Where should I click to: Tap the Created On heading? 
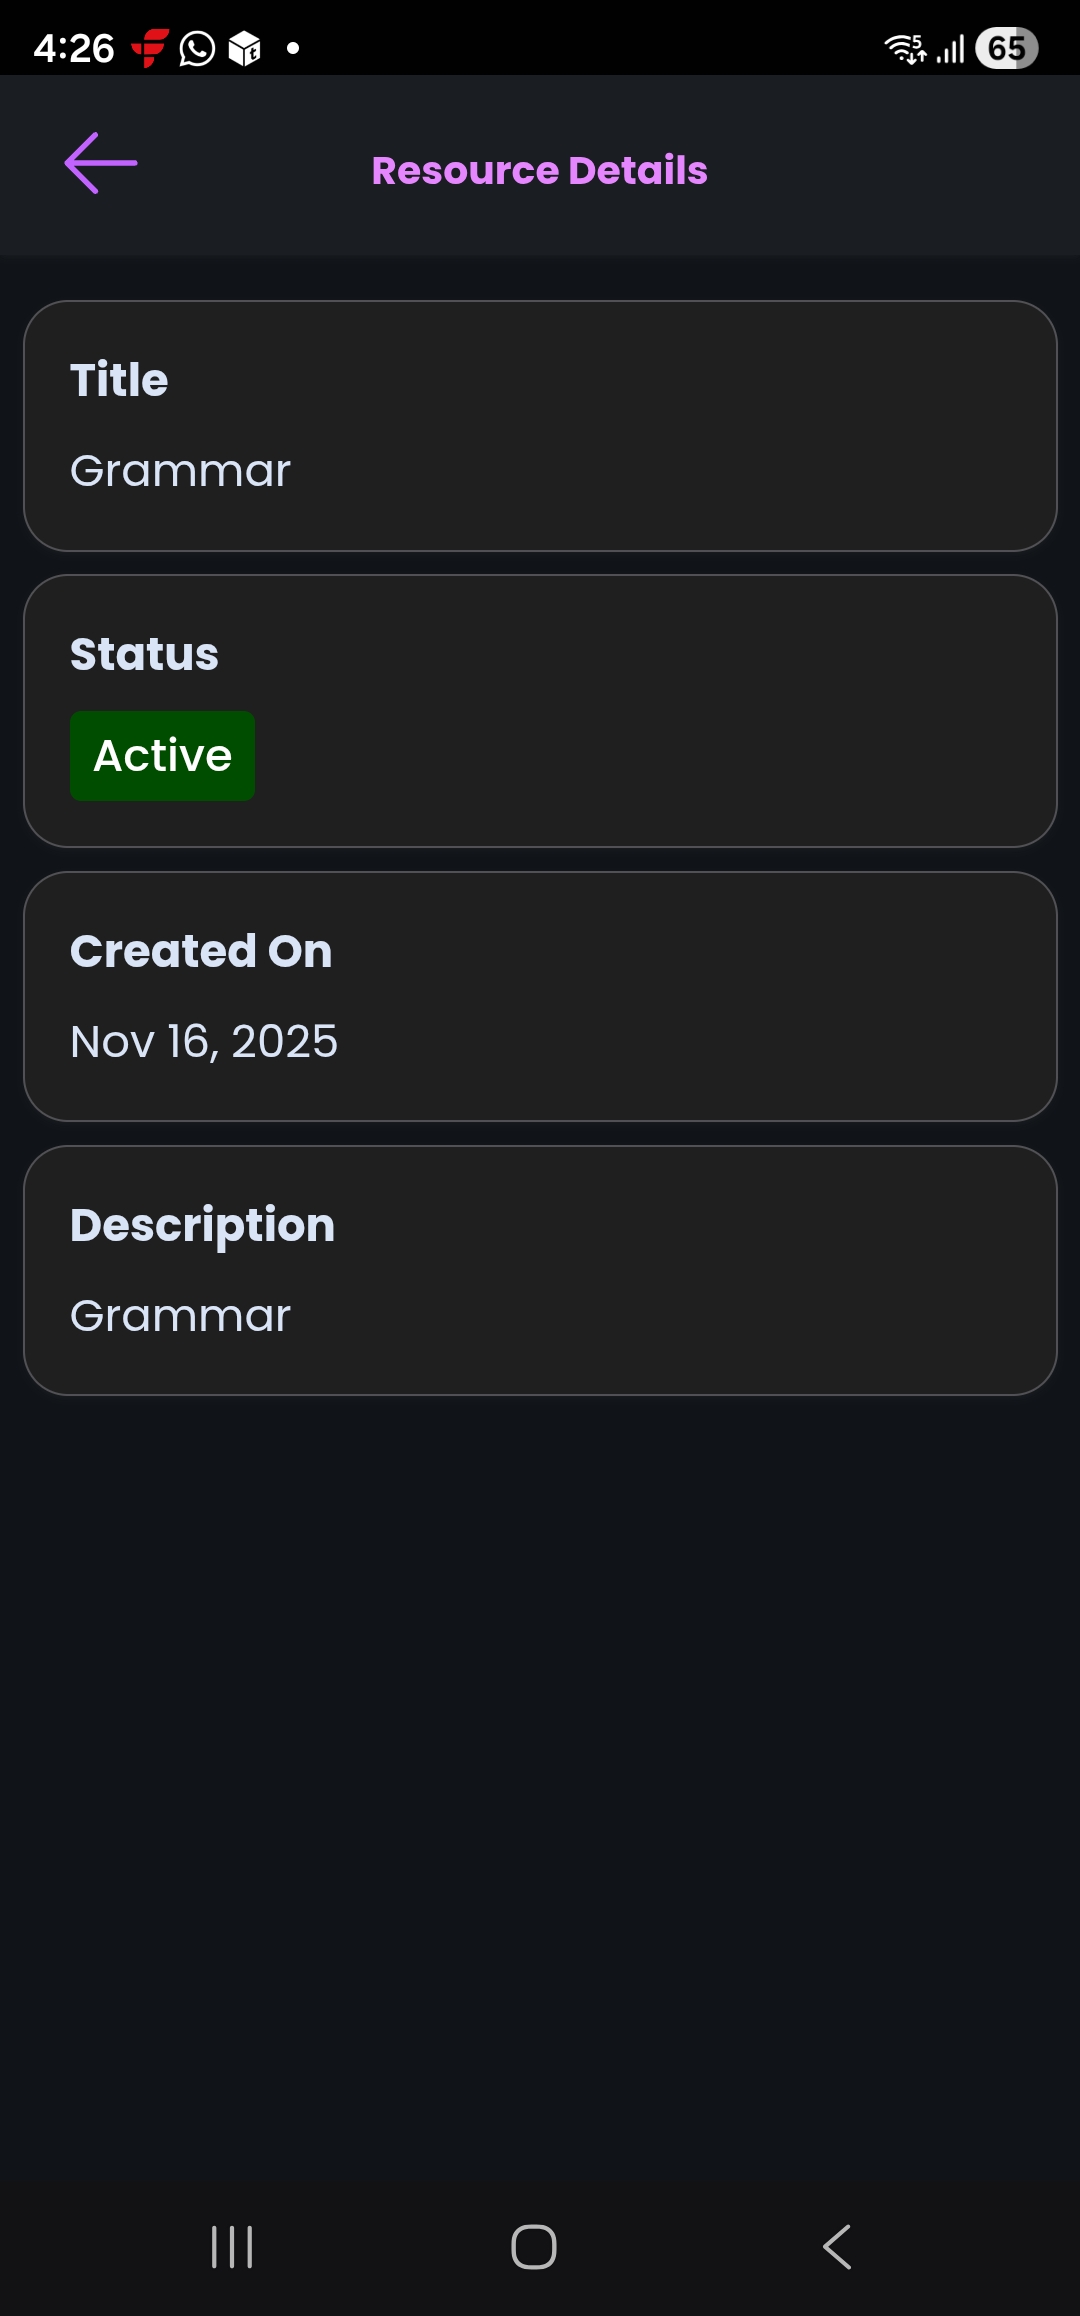tap(201, 951)
